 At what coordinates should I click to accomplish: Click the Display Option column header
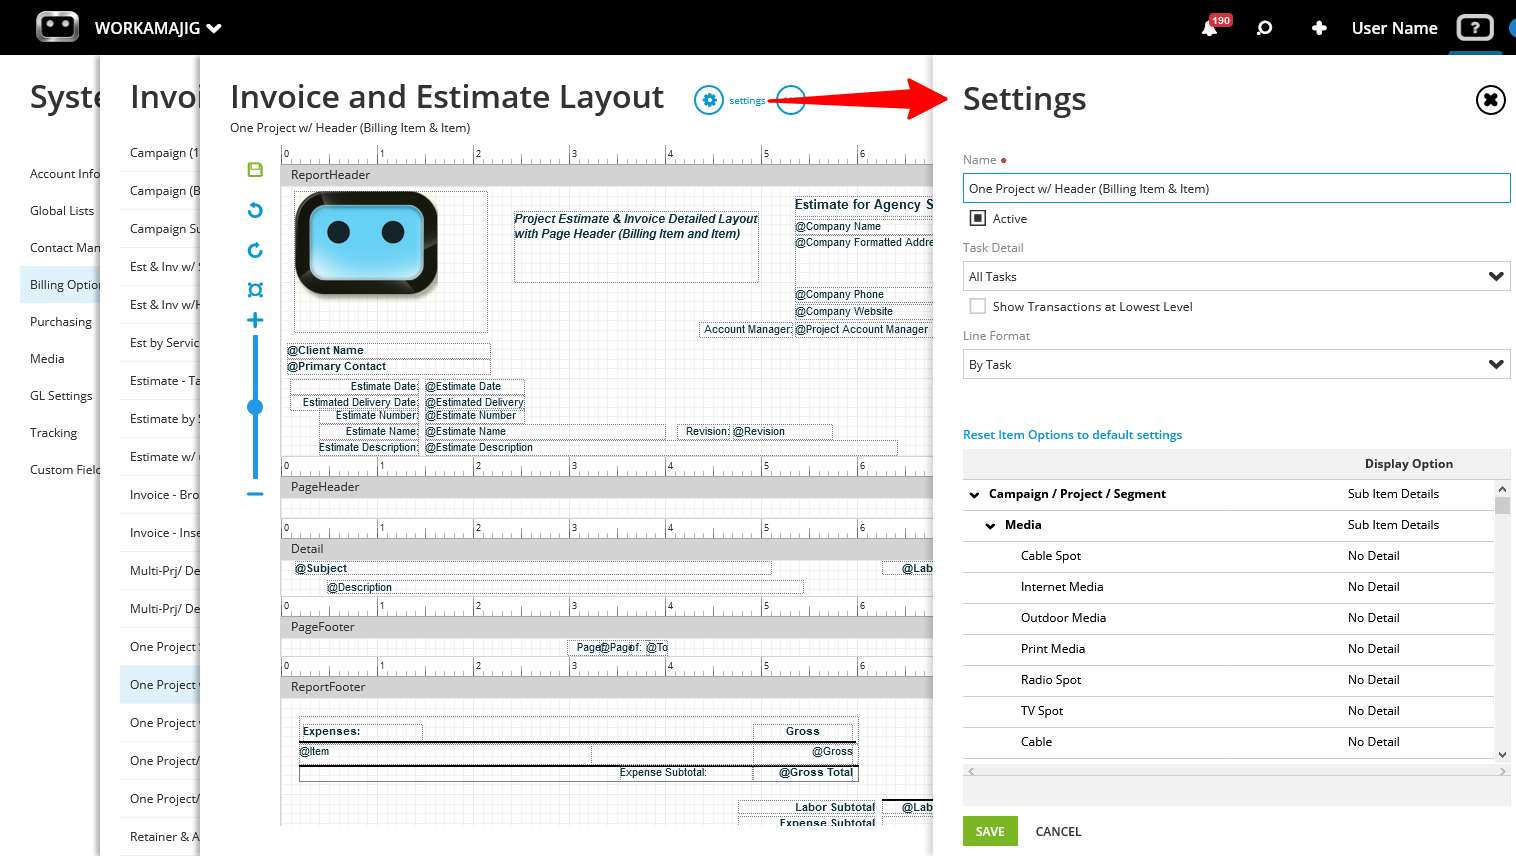(1408, 464)
